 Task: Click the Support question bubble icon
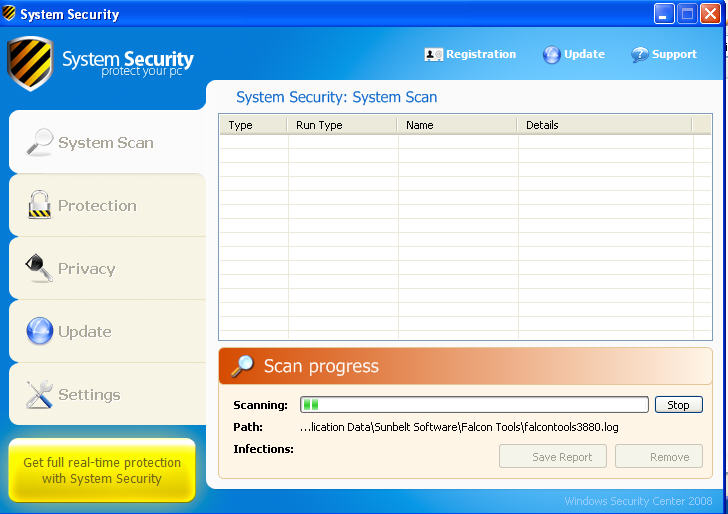(x=639, y=55)
